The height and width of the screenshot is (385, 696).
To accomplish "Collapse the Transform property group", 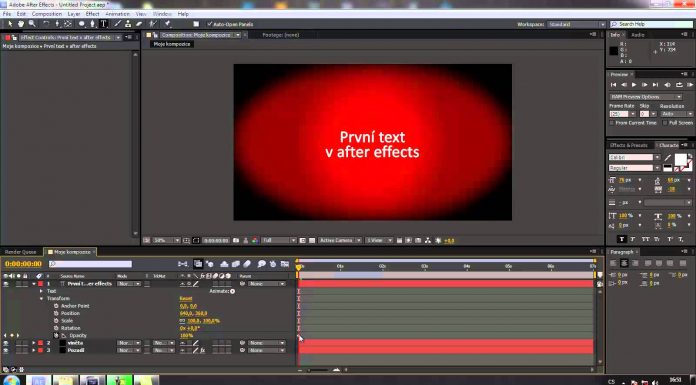I will (41, 298).
